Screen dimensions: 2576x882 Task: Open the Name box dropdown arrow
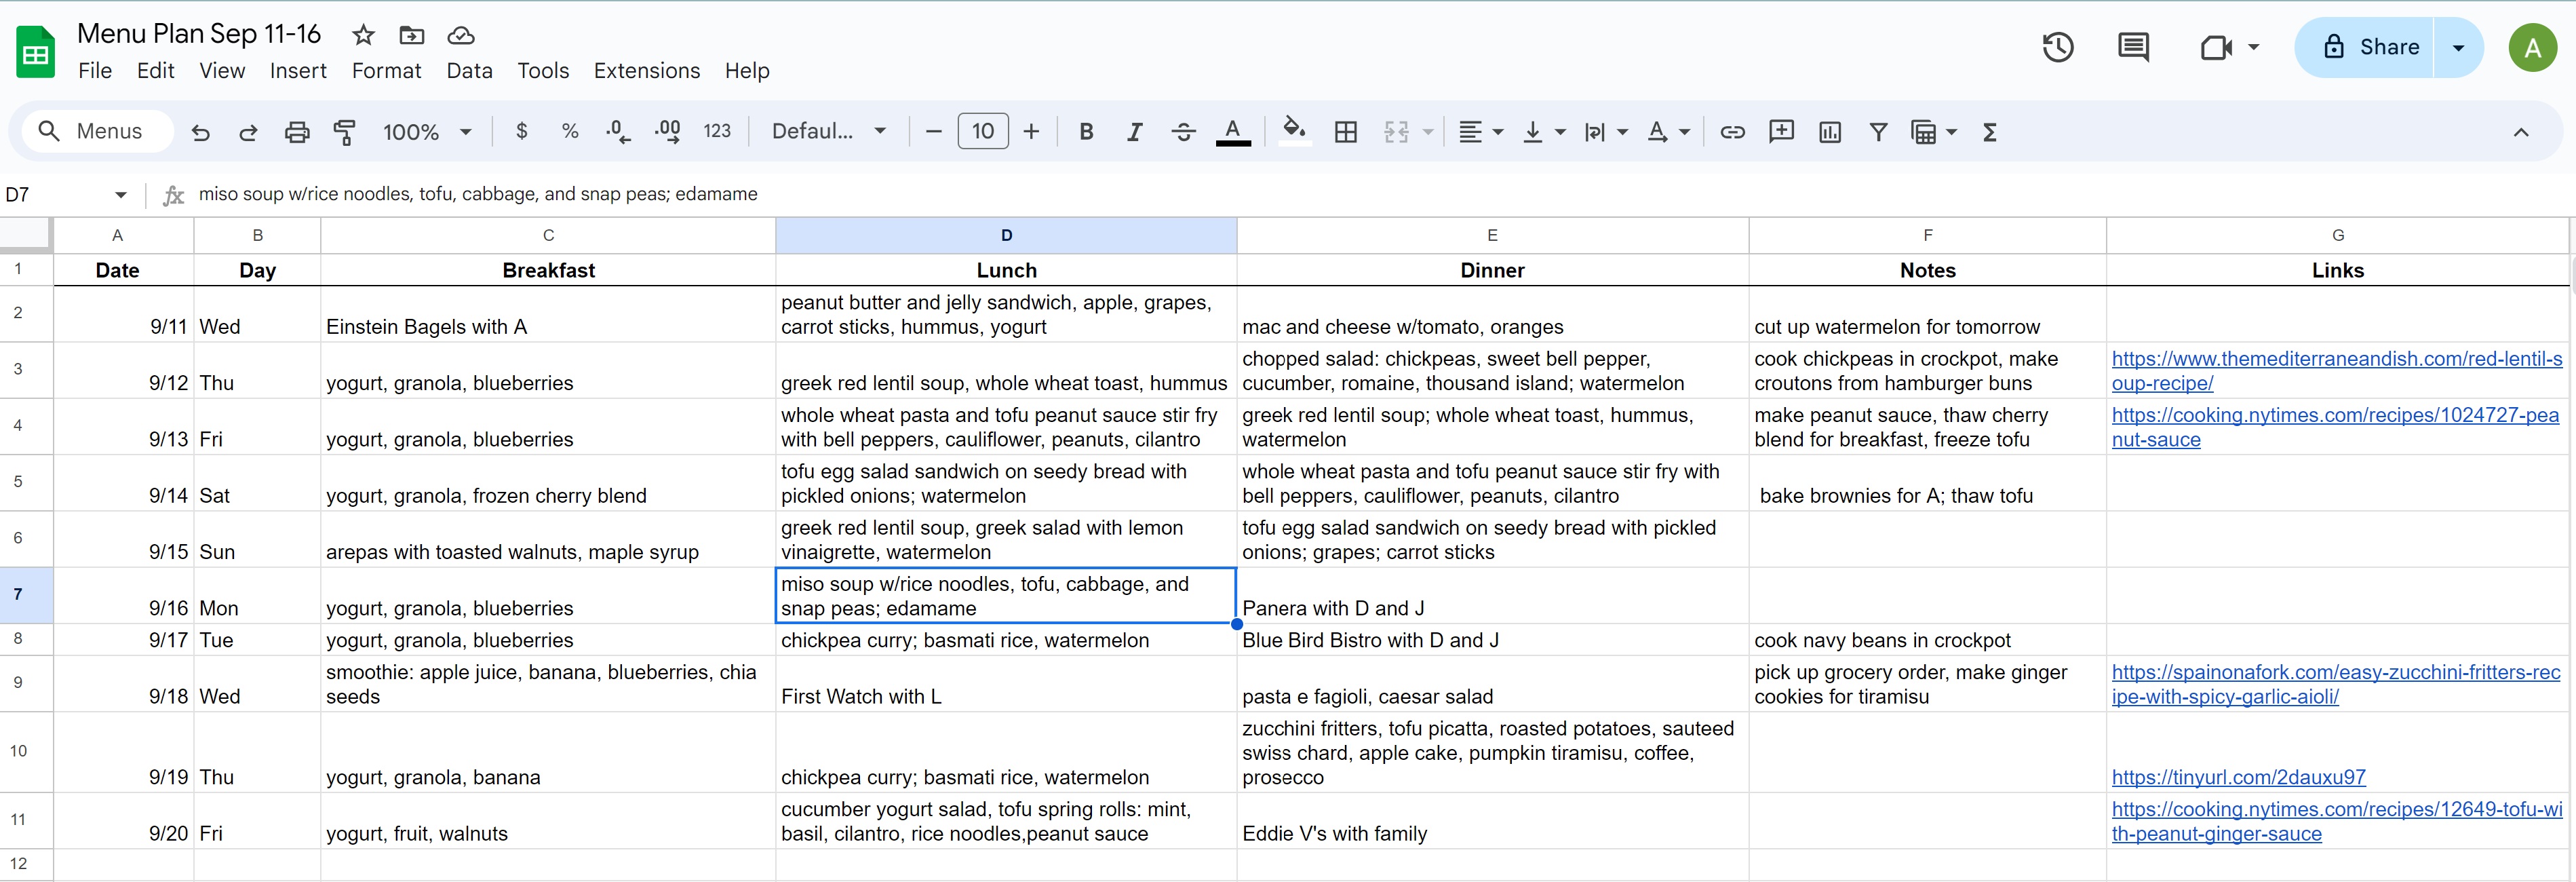point(120,195)
